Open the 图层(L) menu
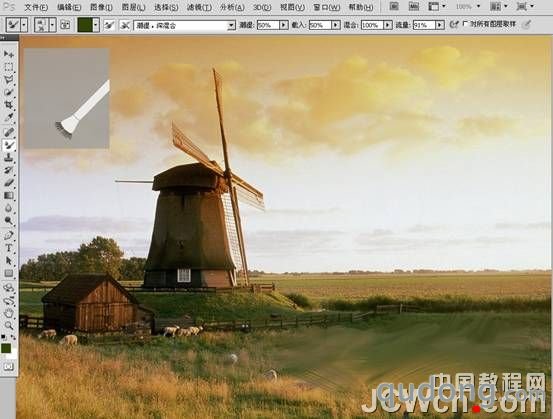Screen dimensions: 553x419 [x=133, y=7]
